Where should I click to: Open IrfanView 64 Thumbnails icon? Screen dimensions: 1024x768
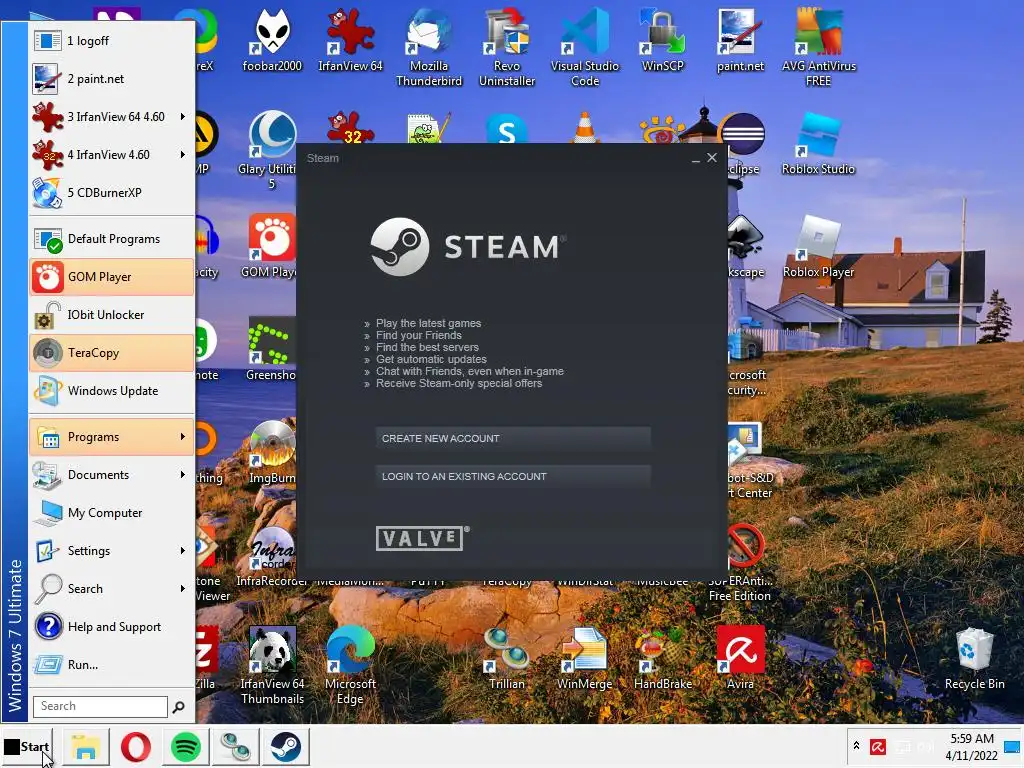pos(272,666)
